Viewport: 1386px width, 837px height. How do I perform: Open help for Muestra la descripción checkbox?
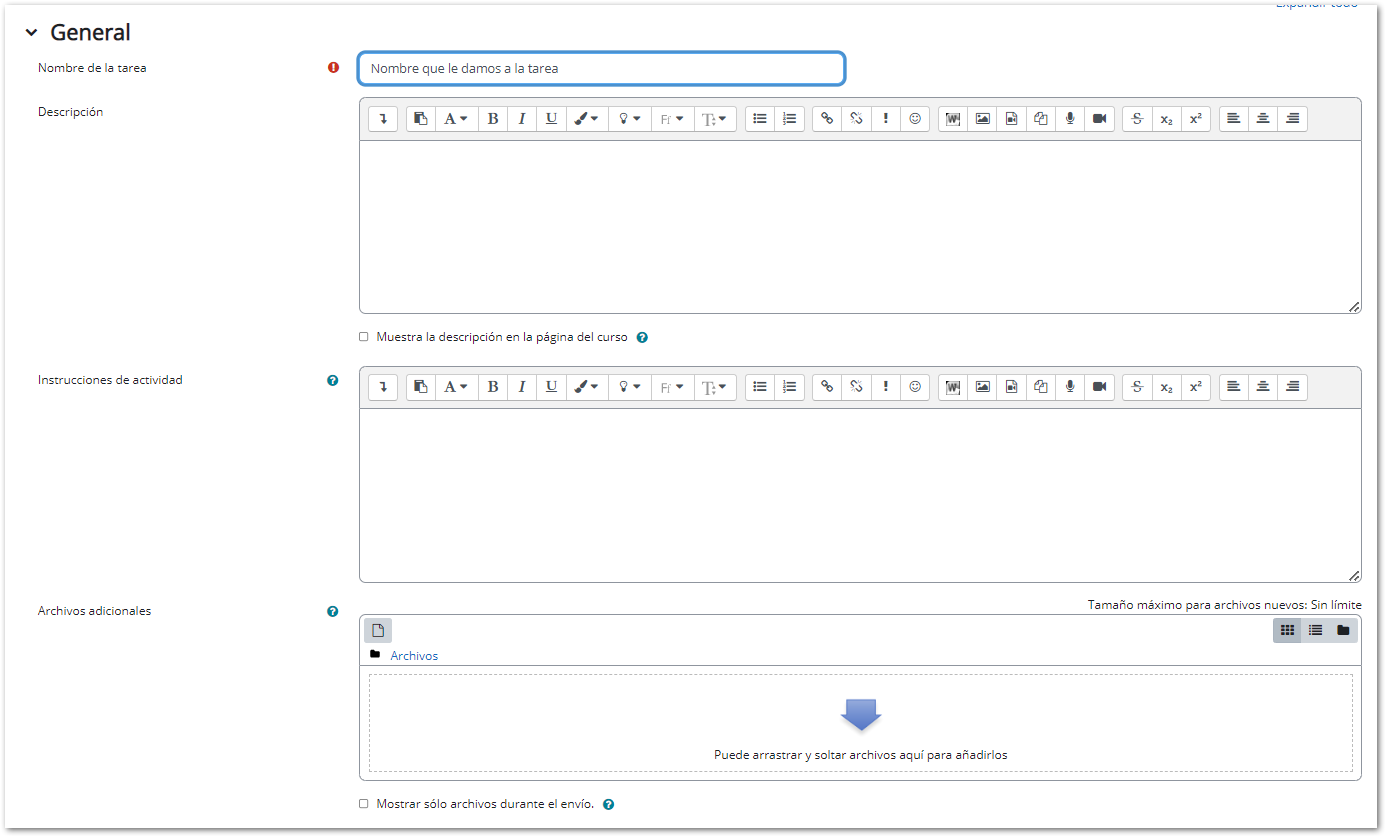642,338
